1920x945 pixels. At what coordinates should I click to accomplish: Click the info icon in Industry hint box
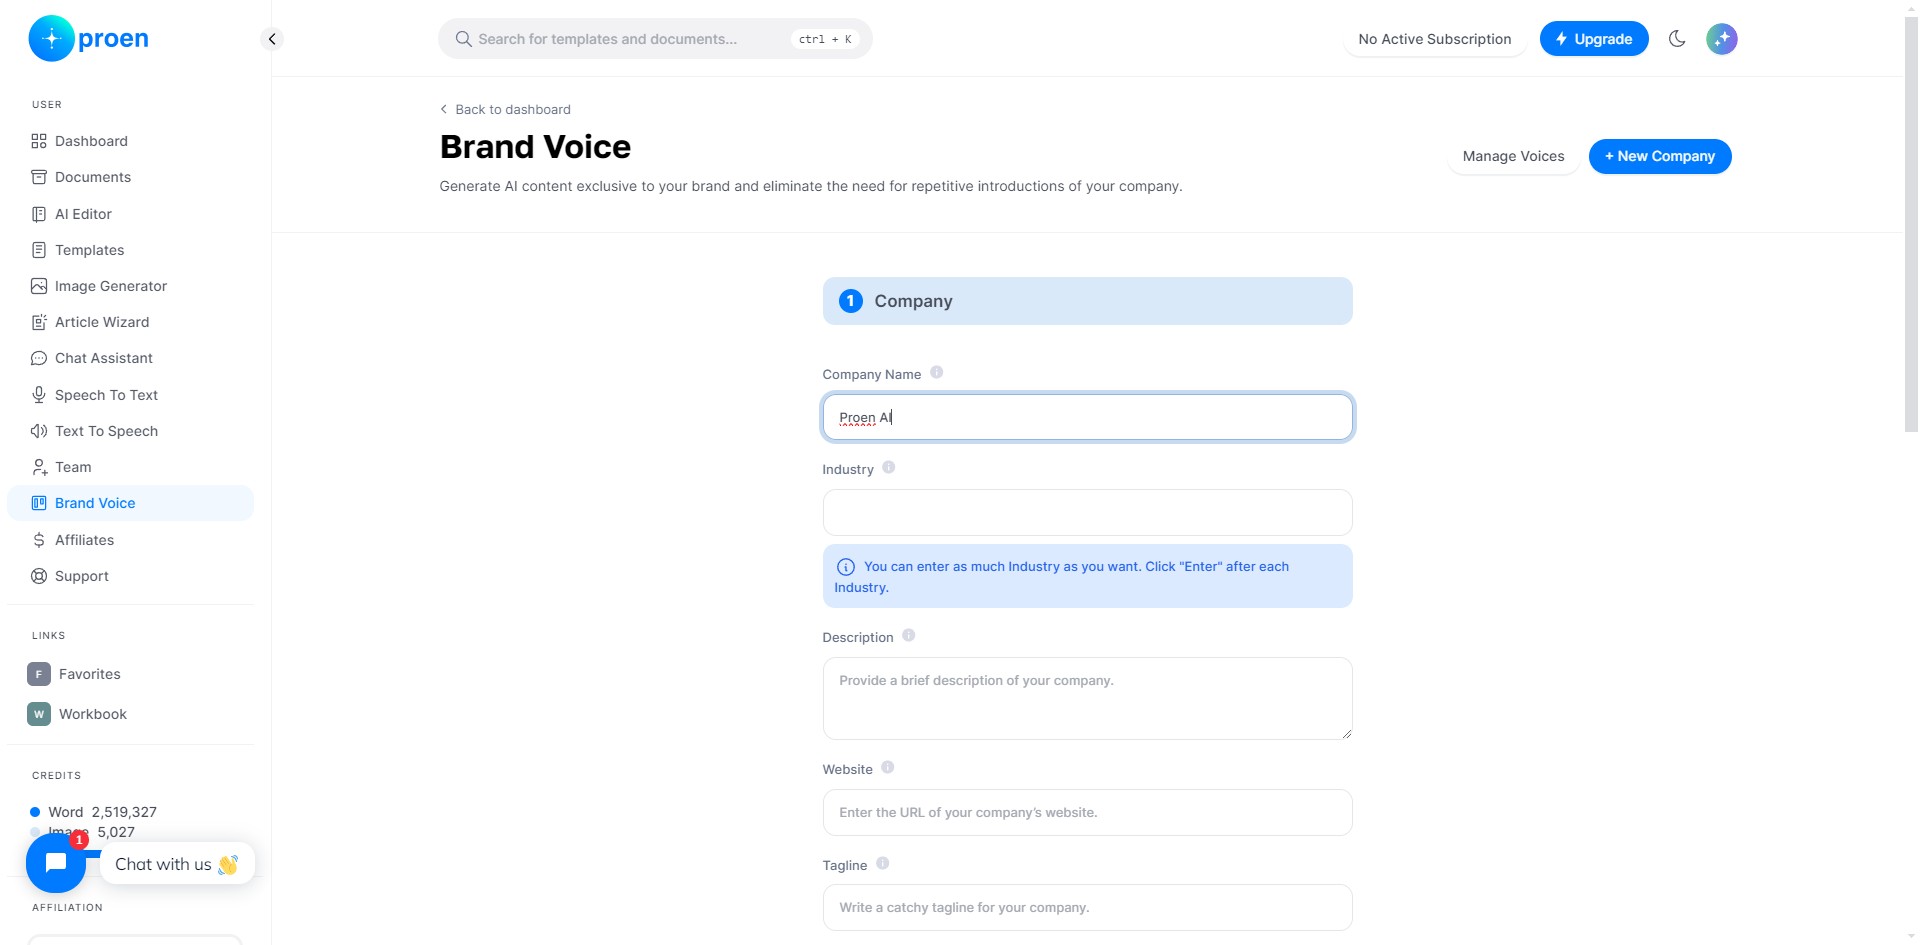click(845, 567)
